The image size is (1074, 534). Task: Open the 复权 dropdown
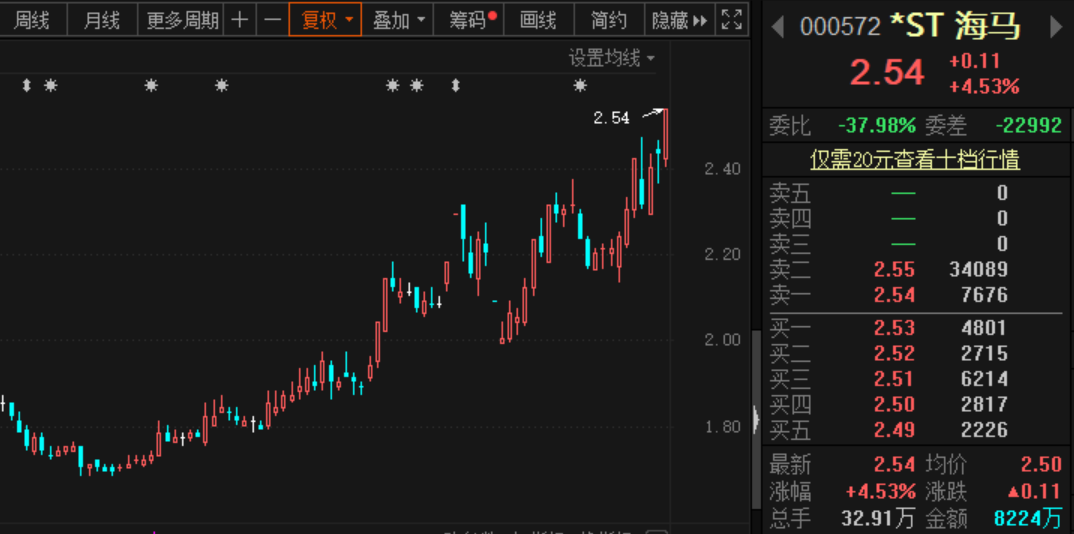pos(326,20)
